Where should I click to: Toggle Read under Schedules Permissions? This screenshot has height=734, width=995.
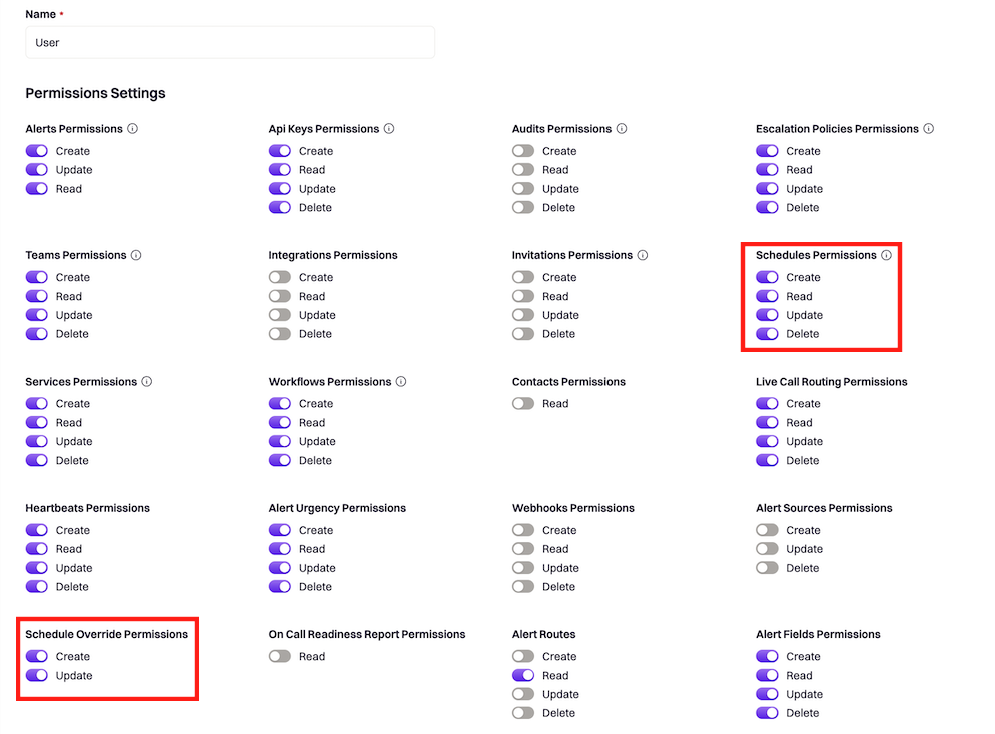pyautogui.click(x=767, y=296)
